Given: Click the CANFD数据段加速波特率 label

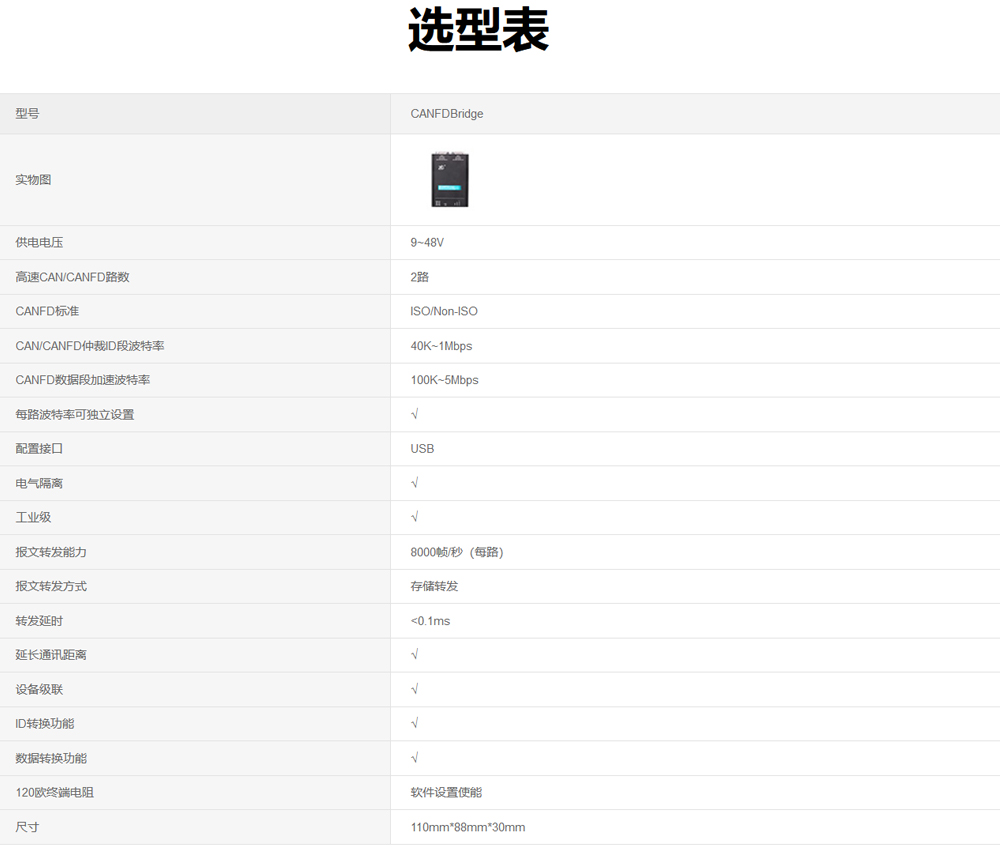Looking at the screenshot, I should point(83,380).
